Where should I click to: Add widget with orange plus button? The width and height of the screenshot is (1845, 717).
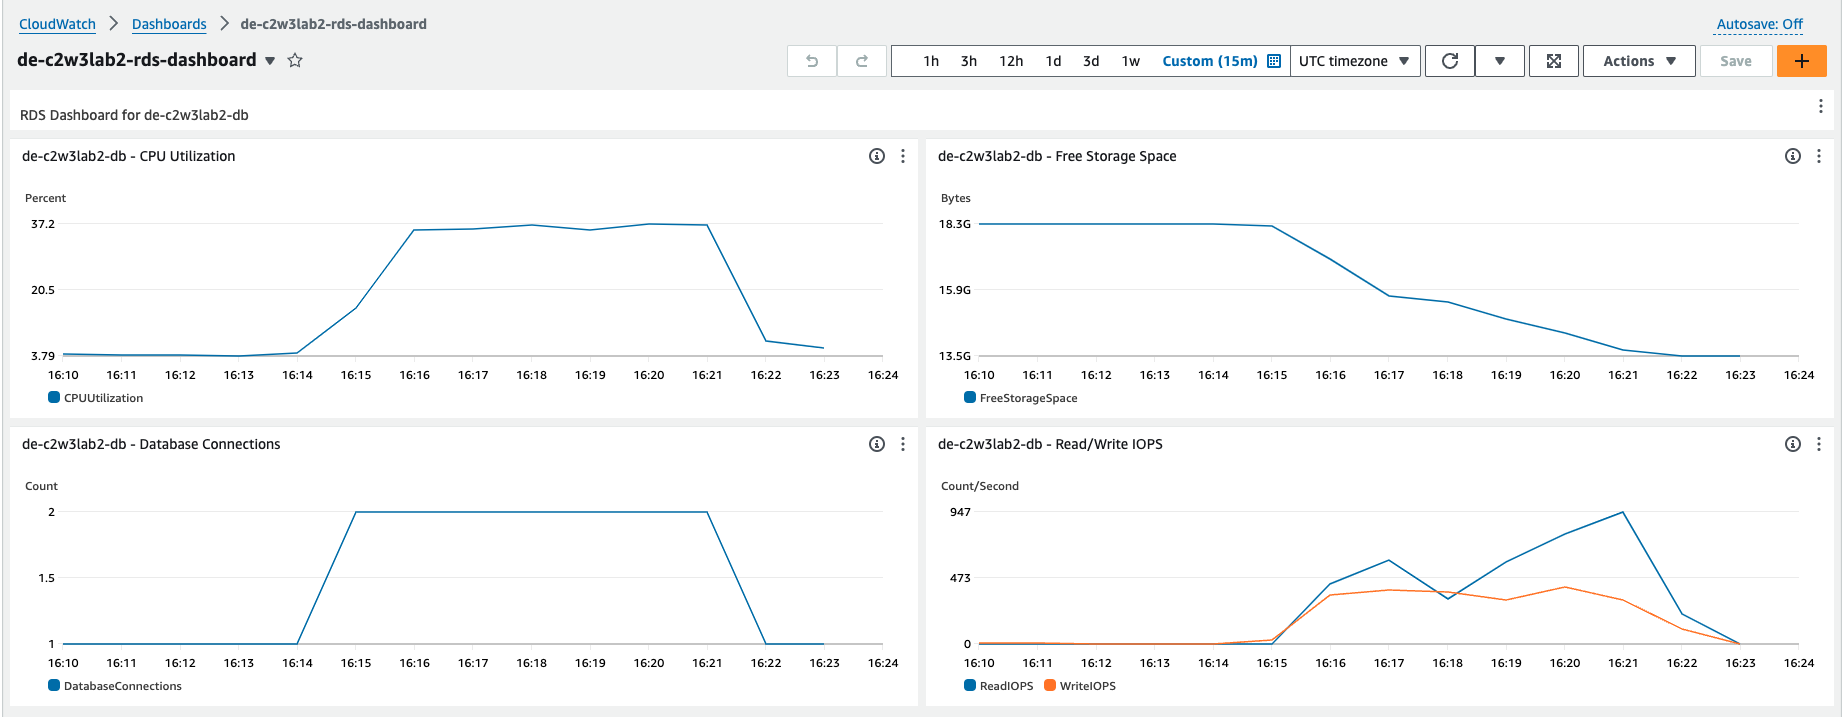(x=1801, y=61)
